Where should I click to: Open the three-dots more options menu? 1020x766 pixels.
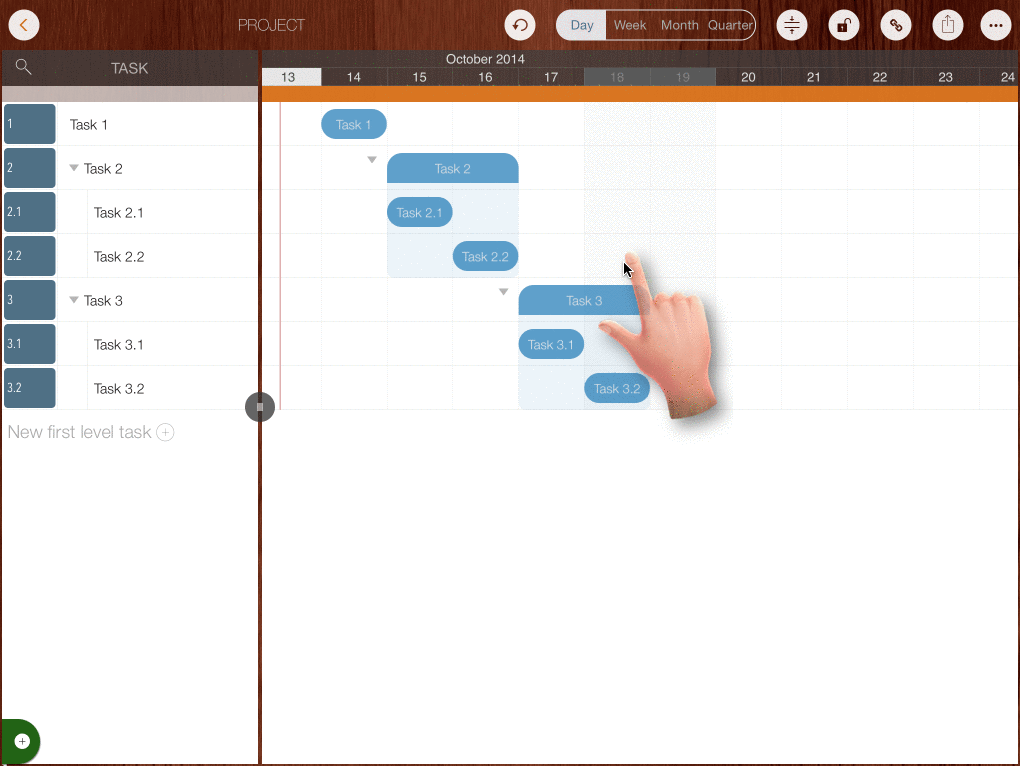click(x=995, y=25)
